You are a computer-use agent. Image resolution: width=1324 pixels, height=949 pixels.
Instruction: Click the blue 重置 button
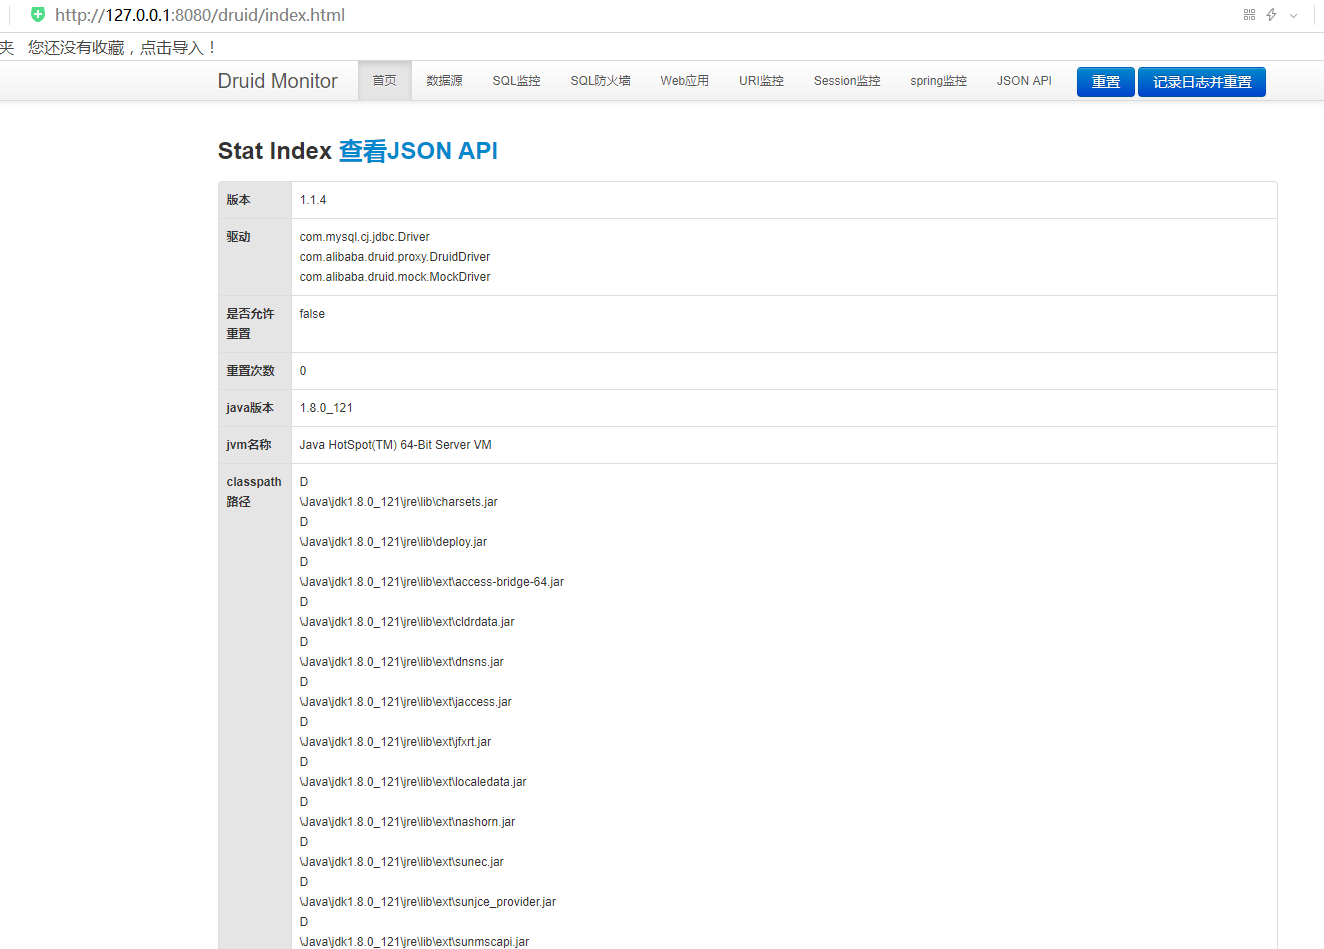(x=1106, y=82)
